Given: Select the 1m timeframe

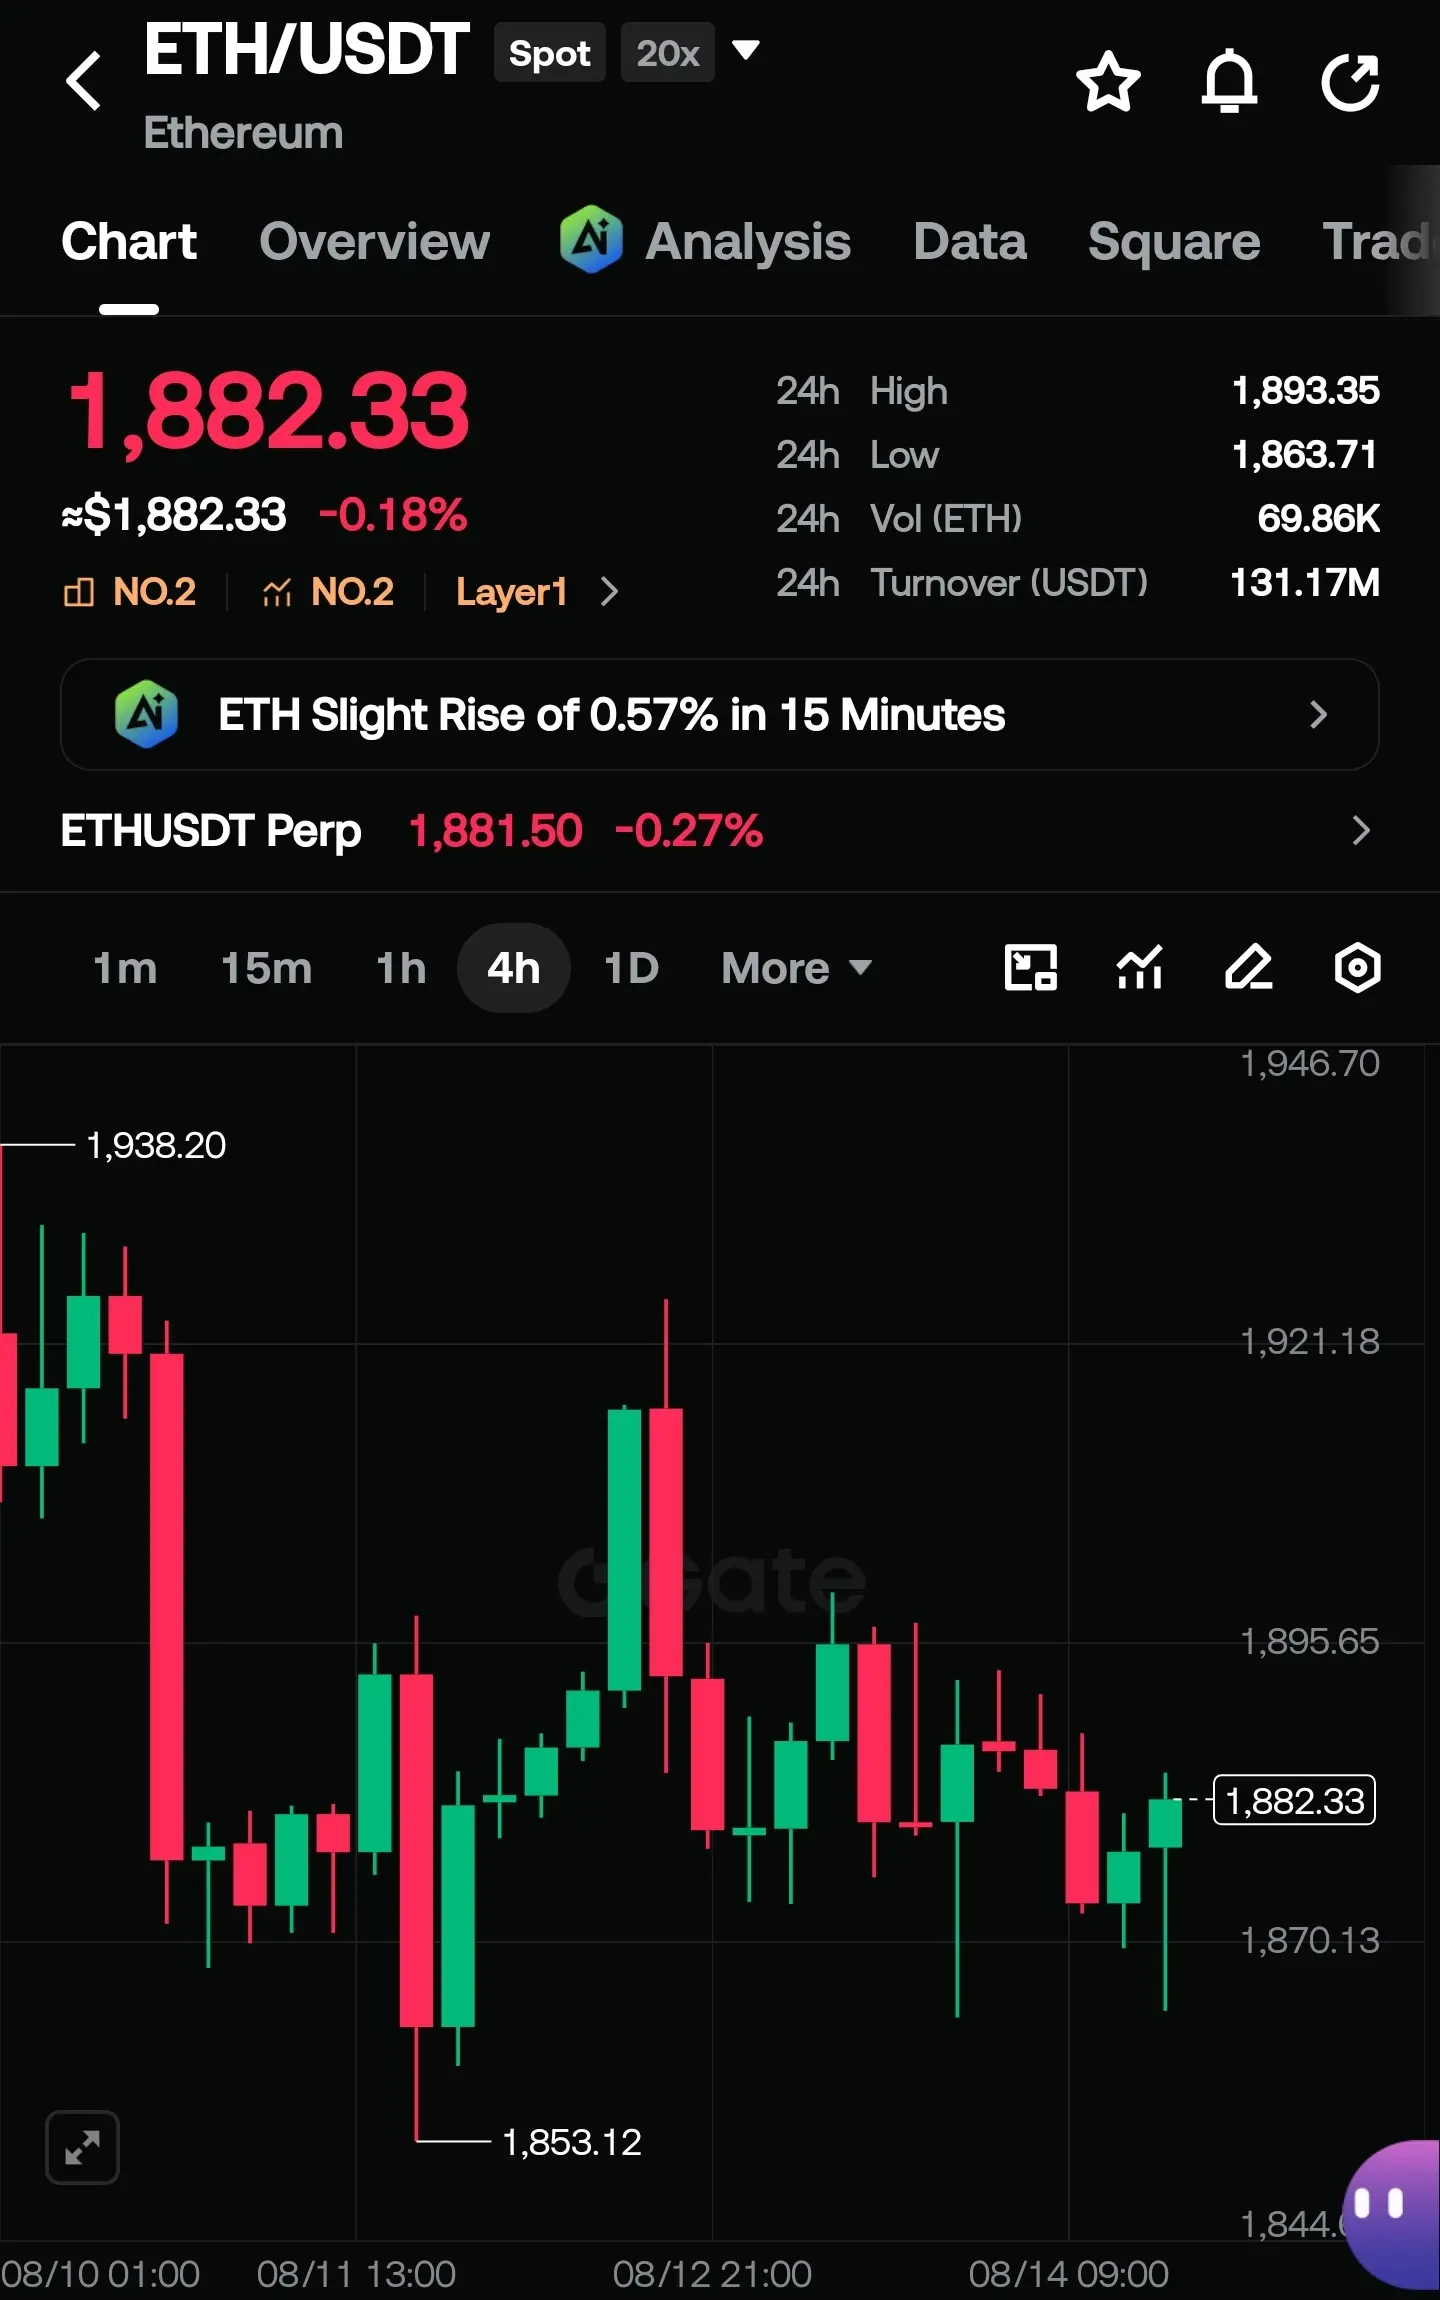Looking at the screenshot, I should pos(125,968).
